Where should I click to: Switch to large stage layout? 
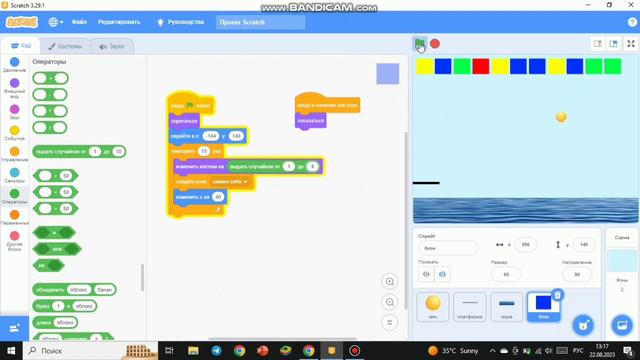(613, 44)
